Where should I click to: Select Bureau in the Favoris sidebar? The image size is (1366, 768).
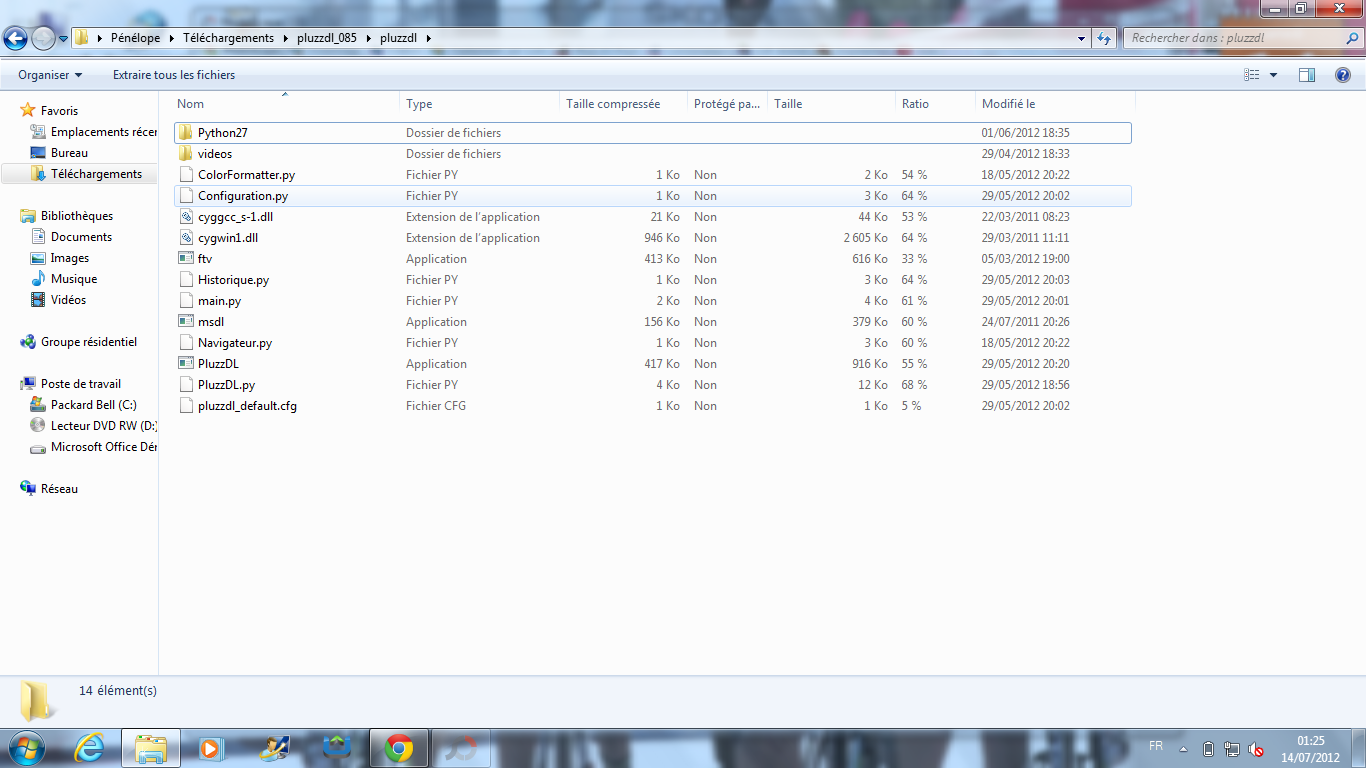tap(69, 153)
